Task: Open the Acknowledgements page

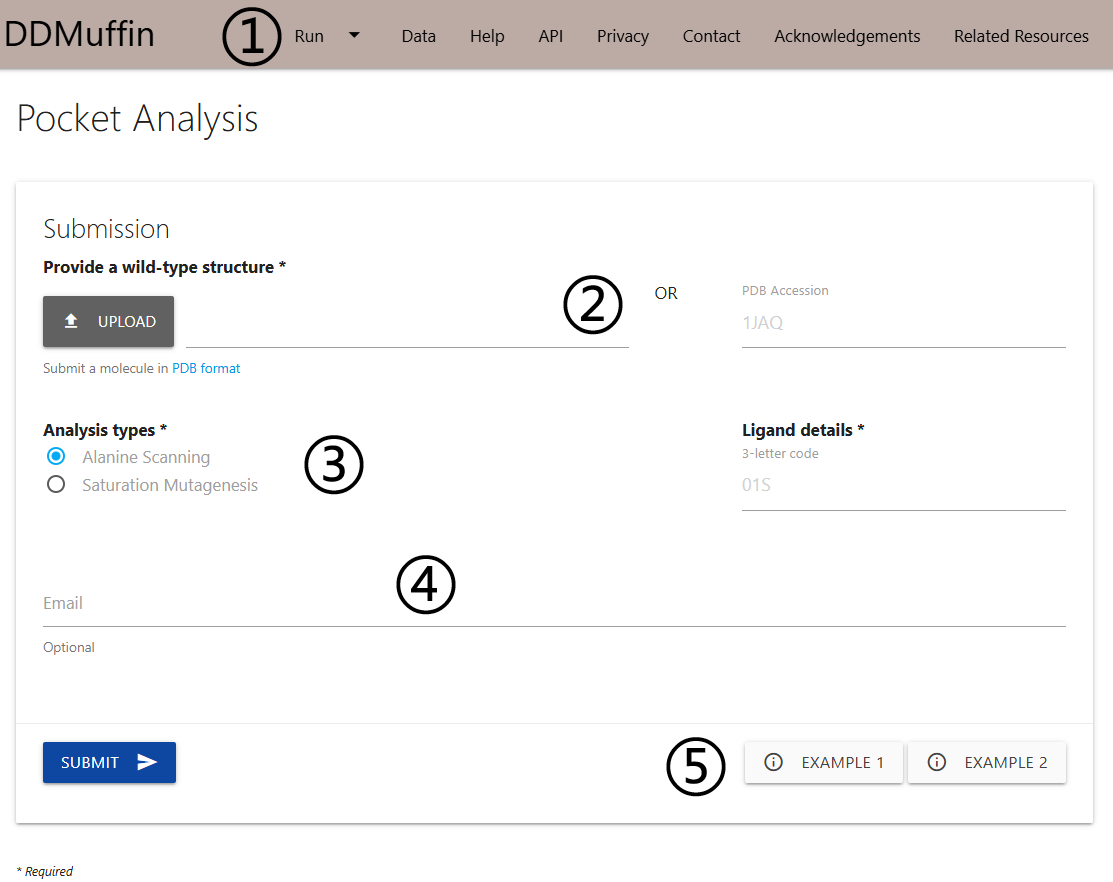Action: (x=846, y=36)
